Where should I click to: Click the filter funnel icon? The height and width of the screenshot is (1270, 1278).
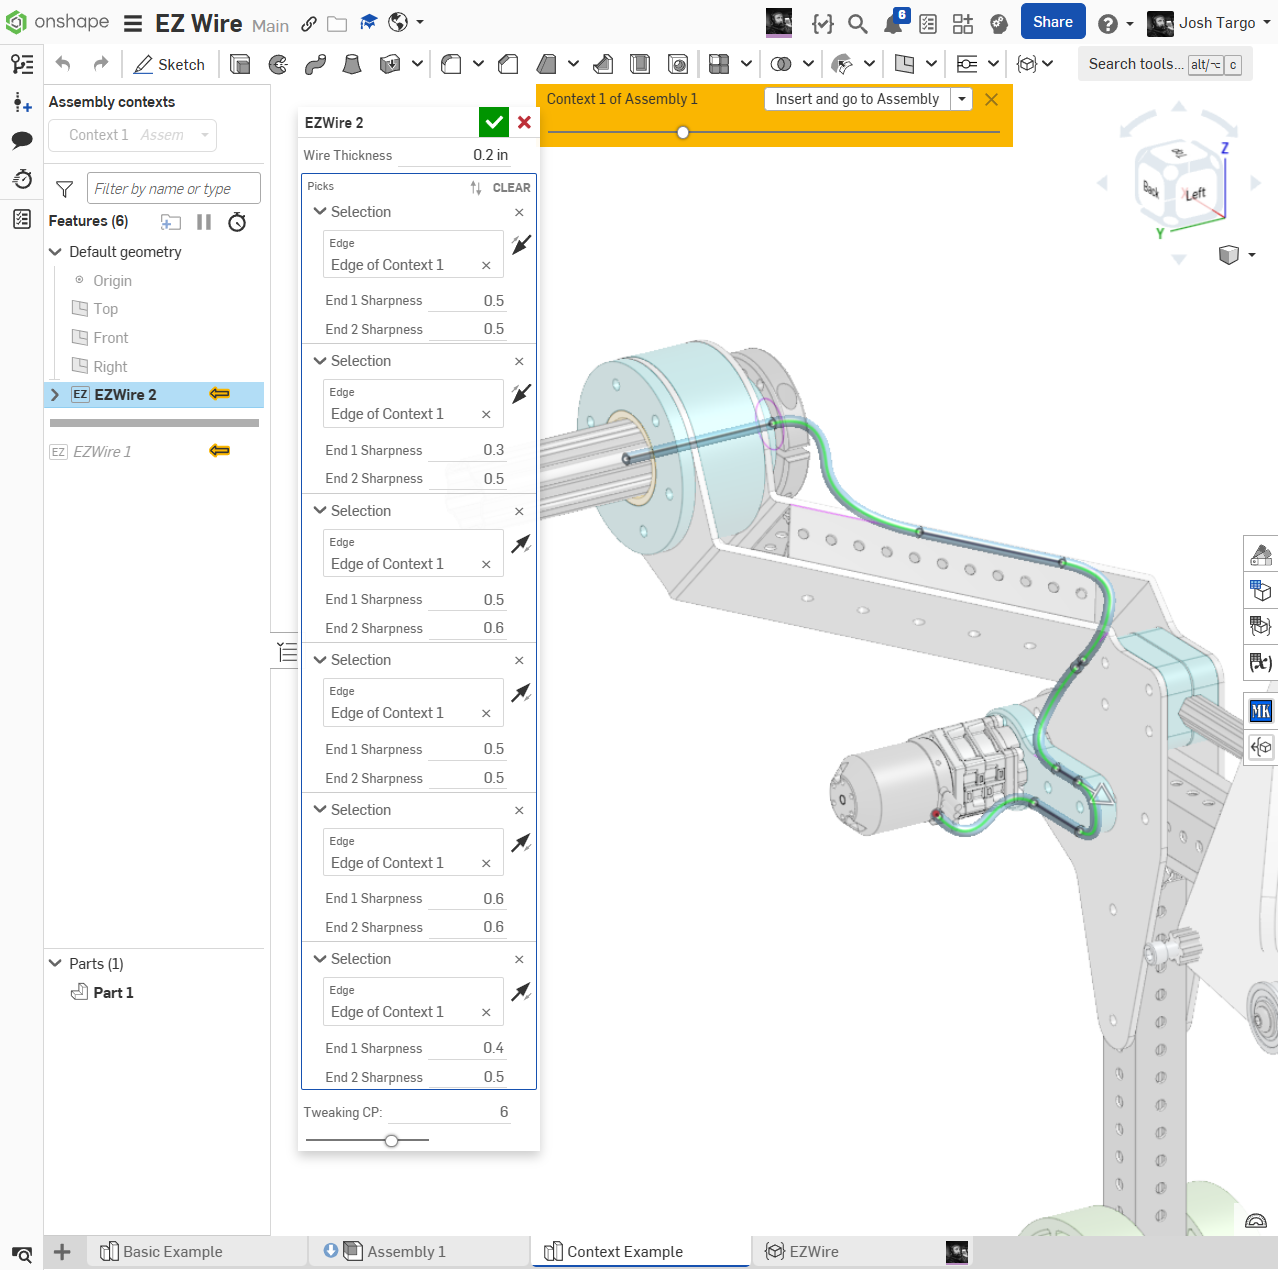click(65, 189)
